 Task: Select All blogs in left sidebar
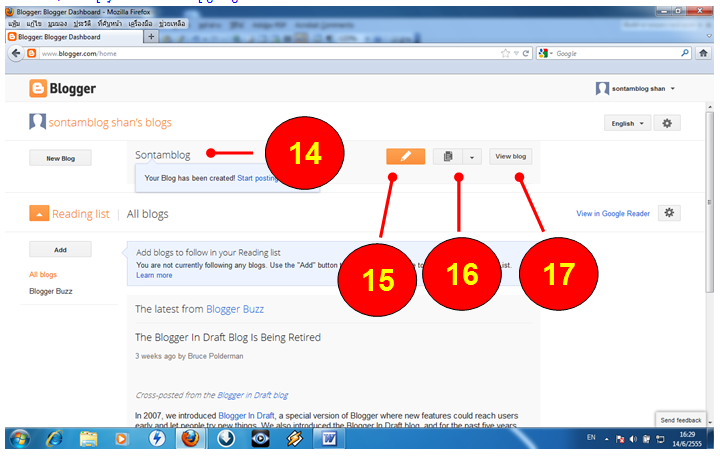[43, 275]
